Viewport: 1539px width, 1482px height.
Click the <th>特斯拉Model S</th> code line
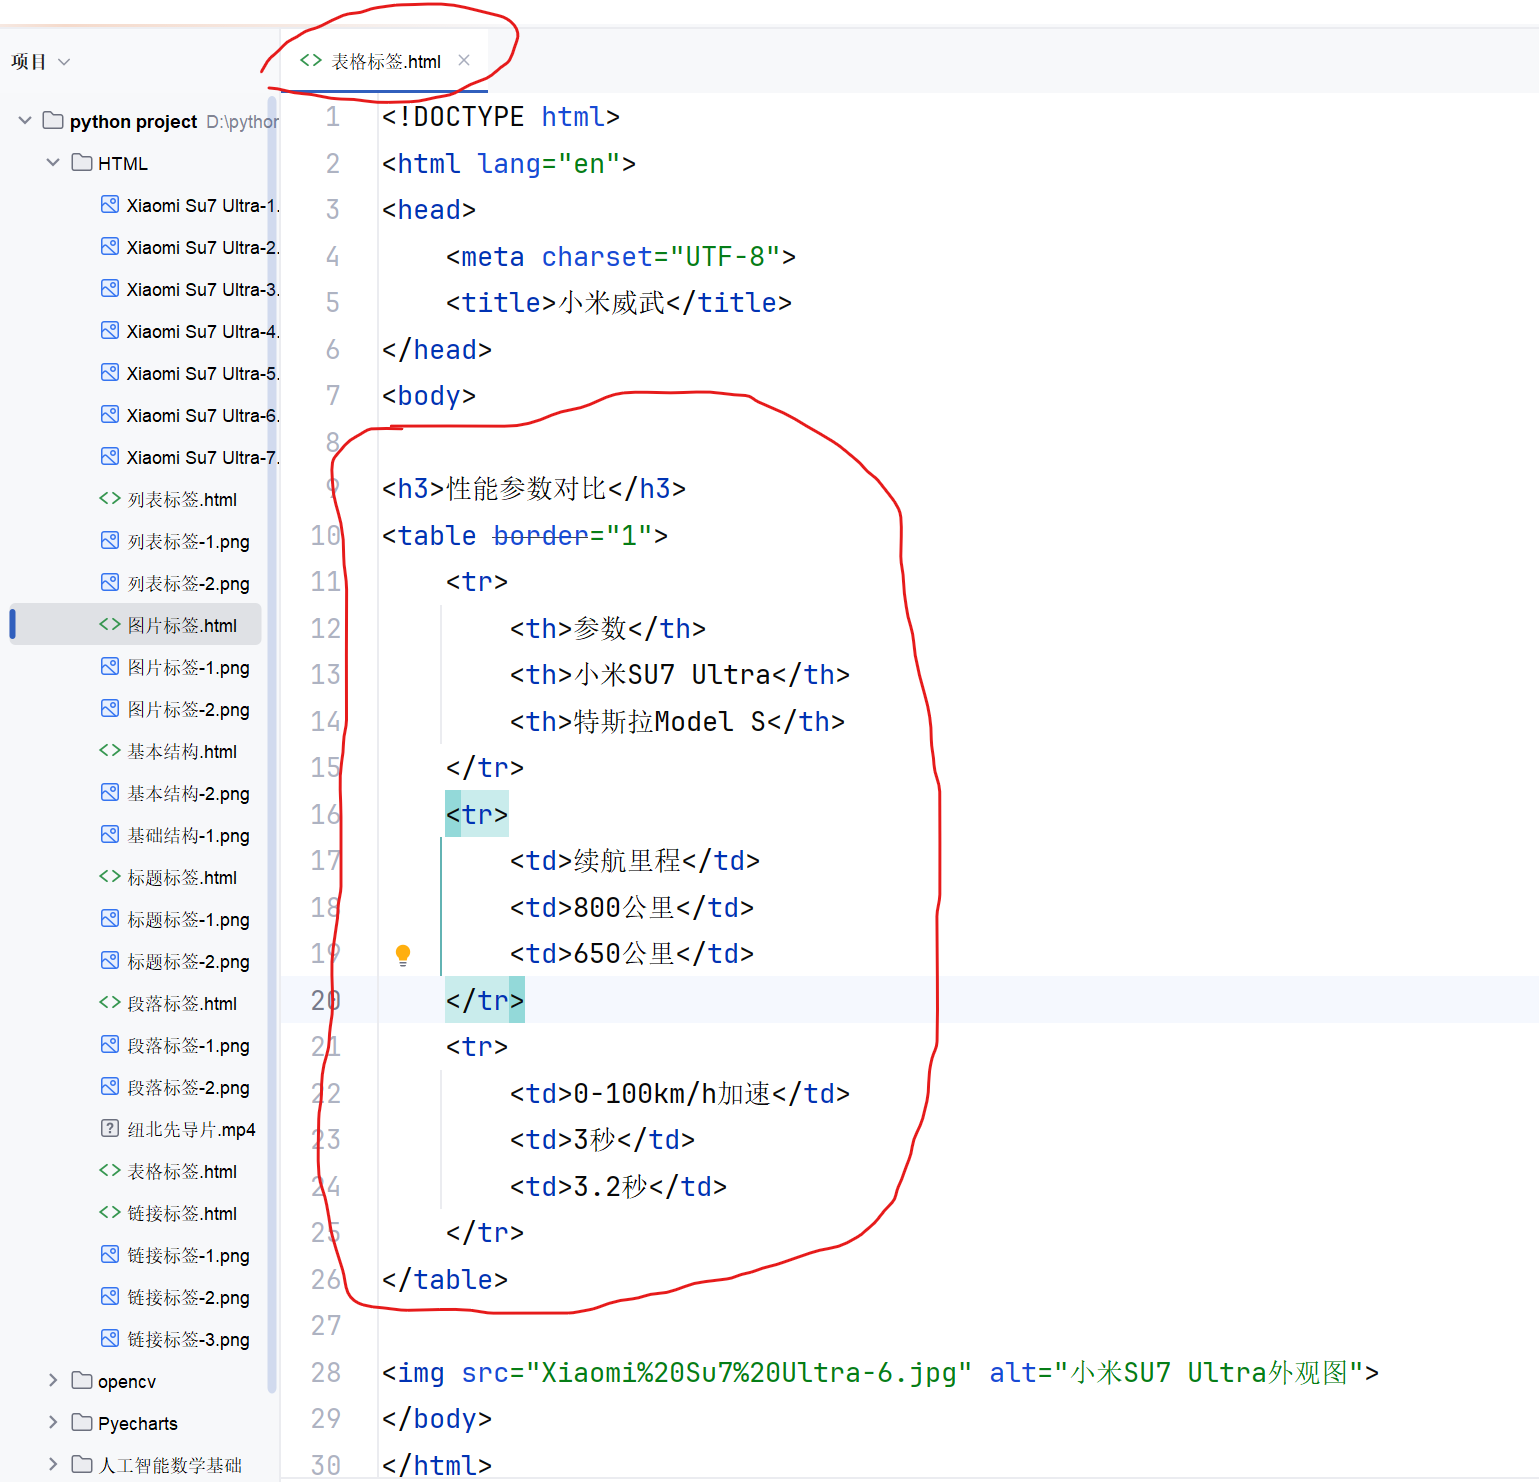coord(678,721)
